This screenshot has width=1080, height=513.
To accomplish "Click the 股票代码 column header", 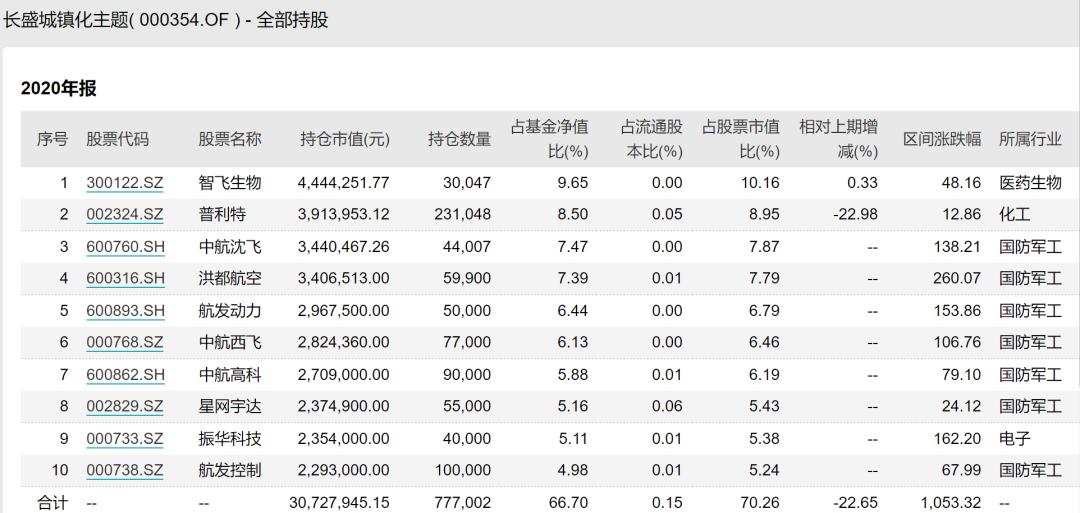I will click(117, 139).
